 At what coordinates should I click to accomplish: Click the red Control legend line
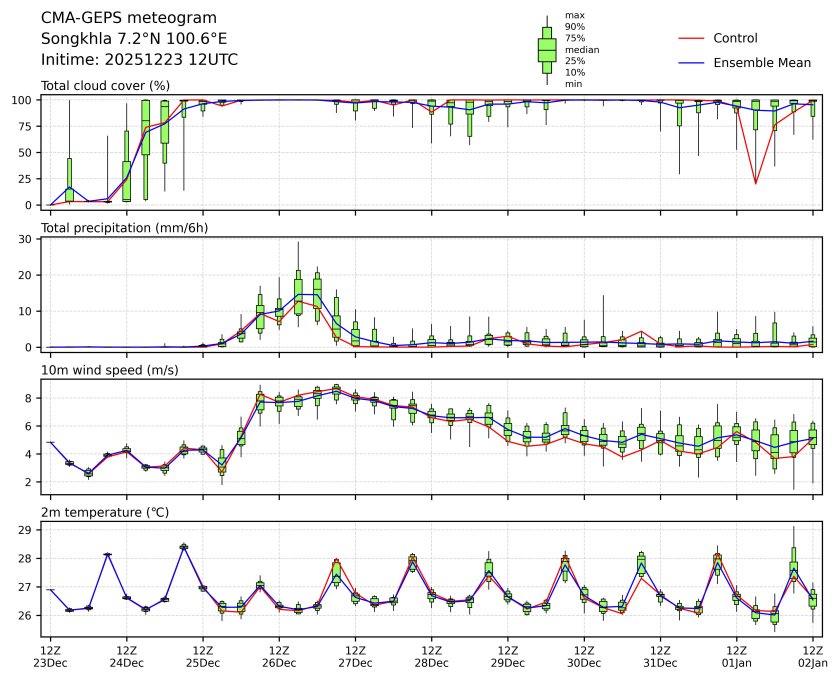[x=693, y=39]
